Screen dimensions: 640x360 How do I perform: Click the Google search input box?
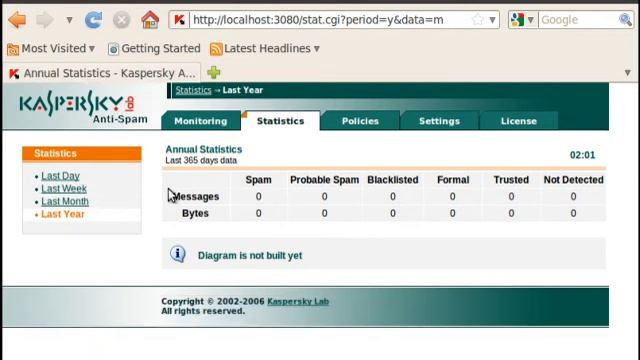578,20
